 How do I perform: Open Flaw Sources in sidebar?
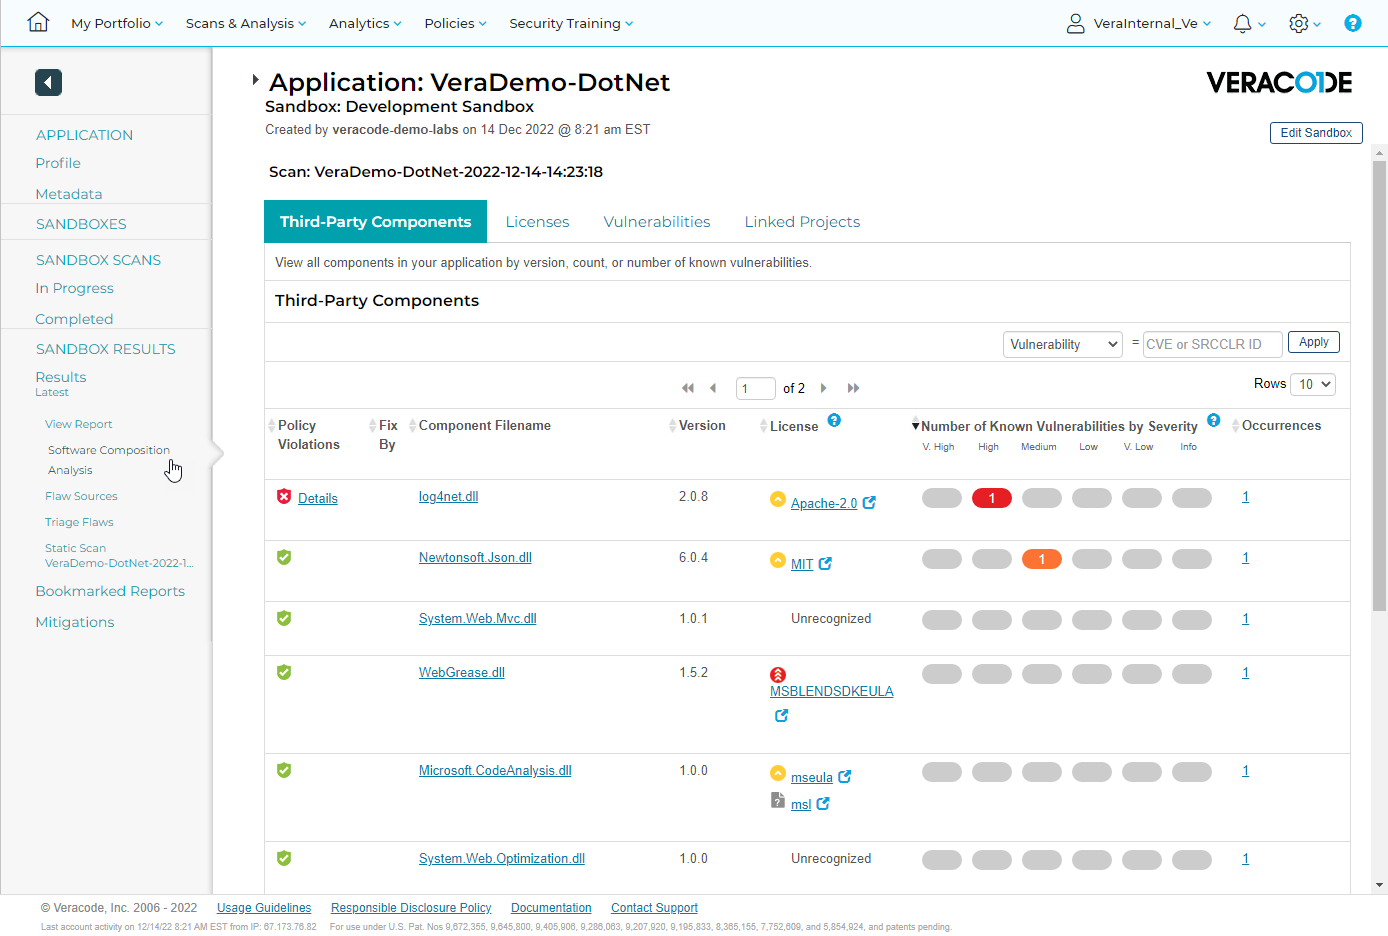81,496
